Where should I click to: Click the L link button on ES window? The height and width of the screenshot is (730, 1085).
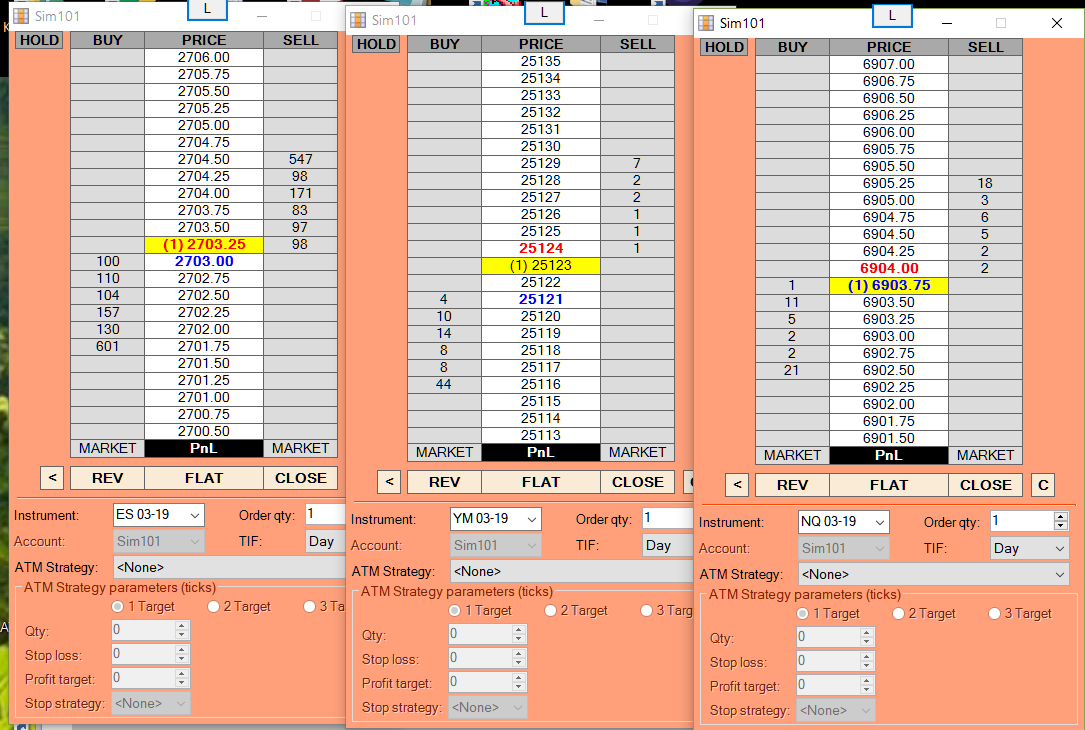click(207, 10)
